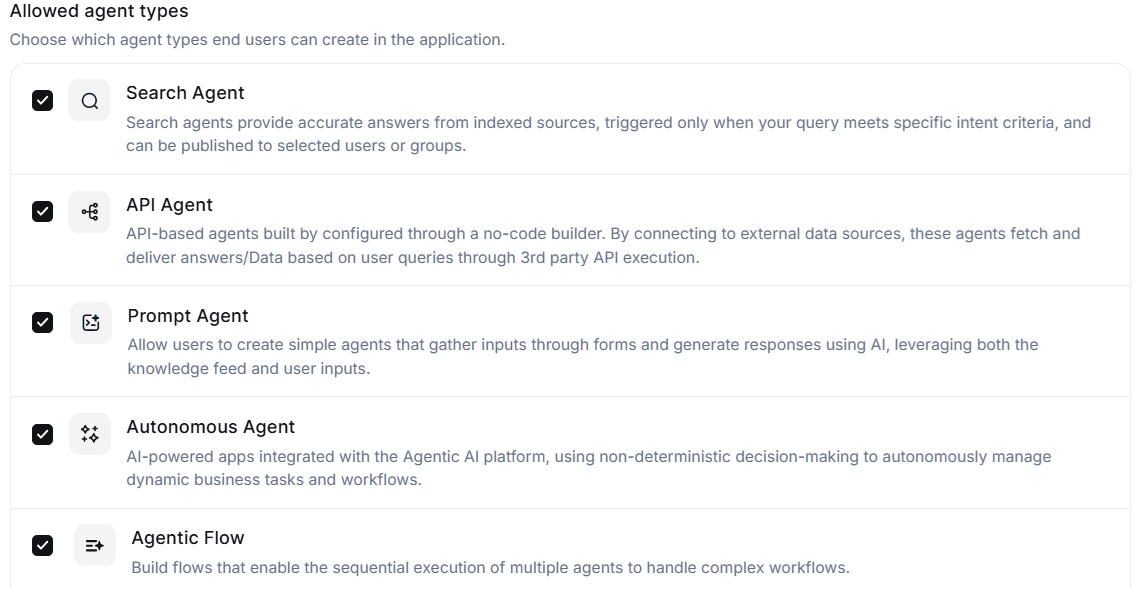Click the Autonomous Agent heading
This screenshot has width=1138, height=589.
click(x=210, y=427)
